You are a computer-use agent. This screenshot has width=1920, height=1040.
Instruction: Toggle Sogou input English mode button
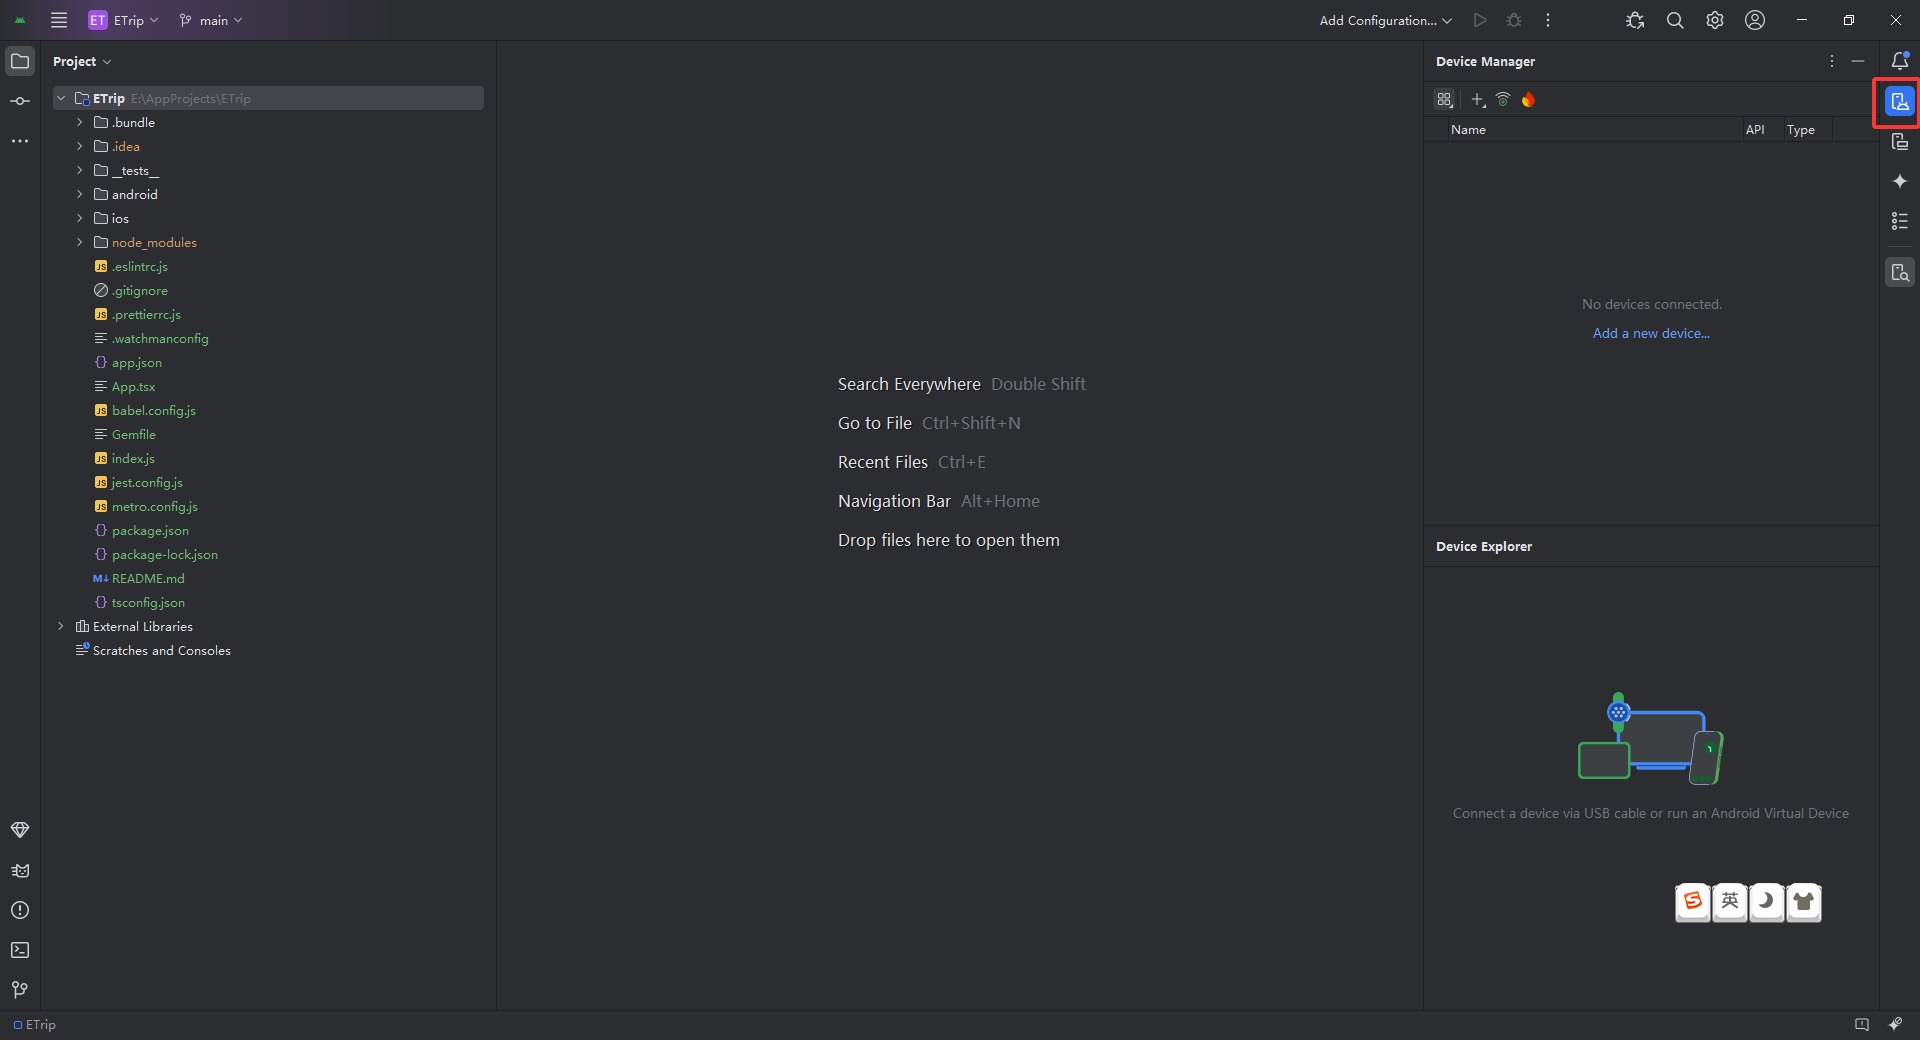(1730, 902)
